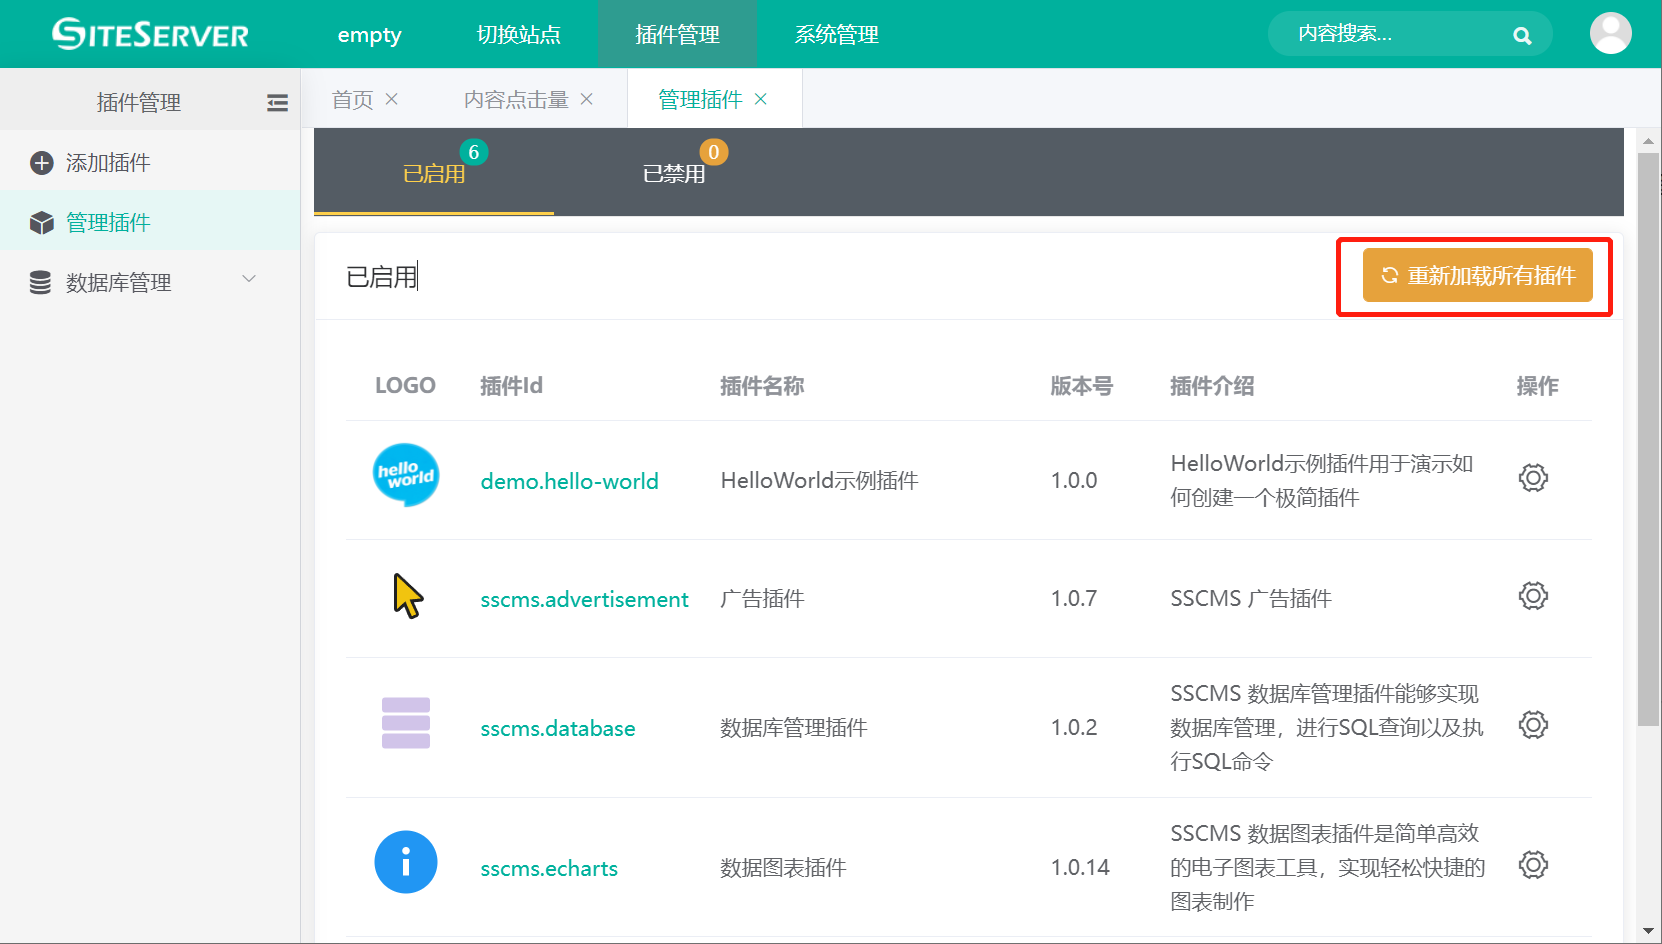Image resolution: width=1662 pixels, height=944 pixels.
Task: Switch to the 已禁用 tab
Action: pos(674,174)
